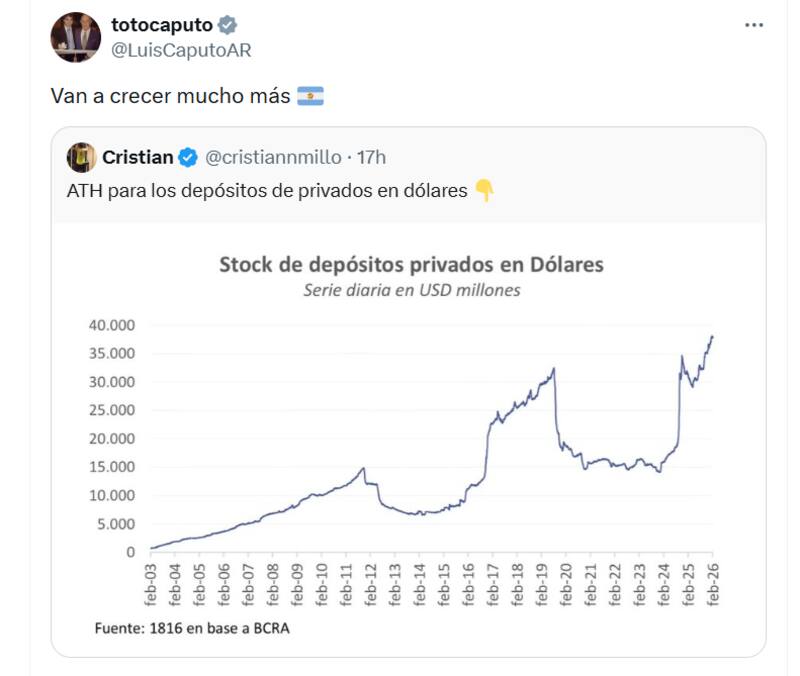Viewport: 800px width, 676px height.
Task: Click chart title "Stock de depósitos privados"
Action: pos(411,265)
